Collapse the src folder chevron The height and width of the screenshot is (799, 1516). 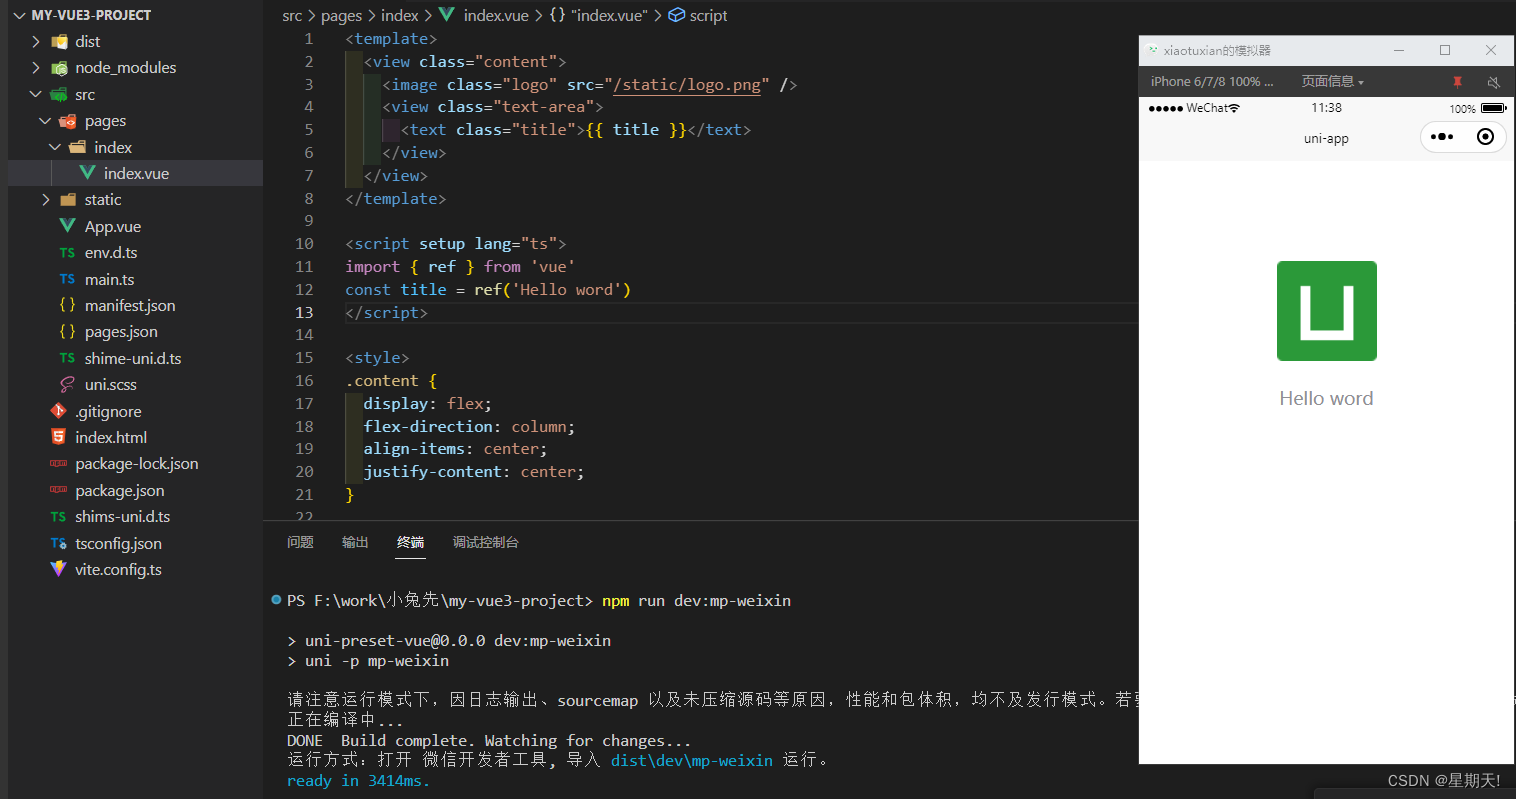pyautogui.click(x=36, y=94)
